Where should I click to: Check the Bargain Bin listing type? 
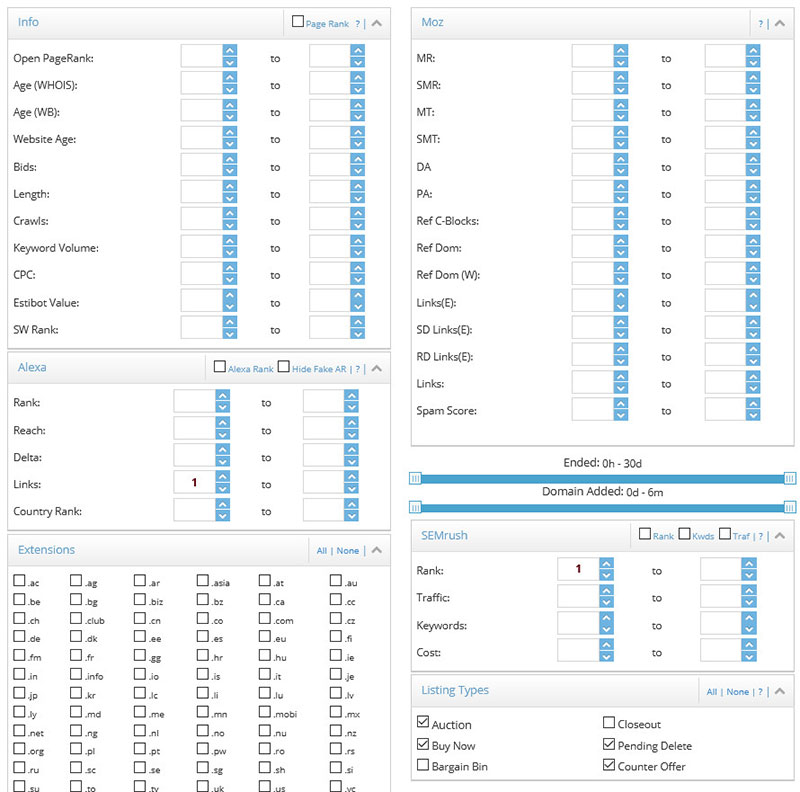point(423,764)
